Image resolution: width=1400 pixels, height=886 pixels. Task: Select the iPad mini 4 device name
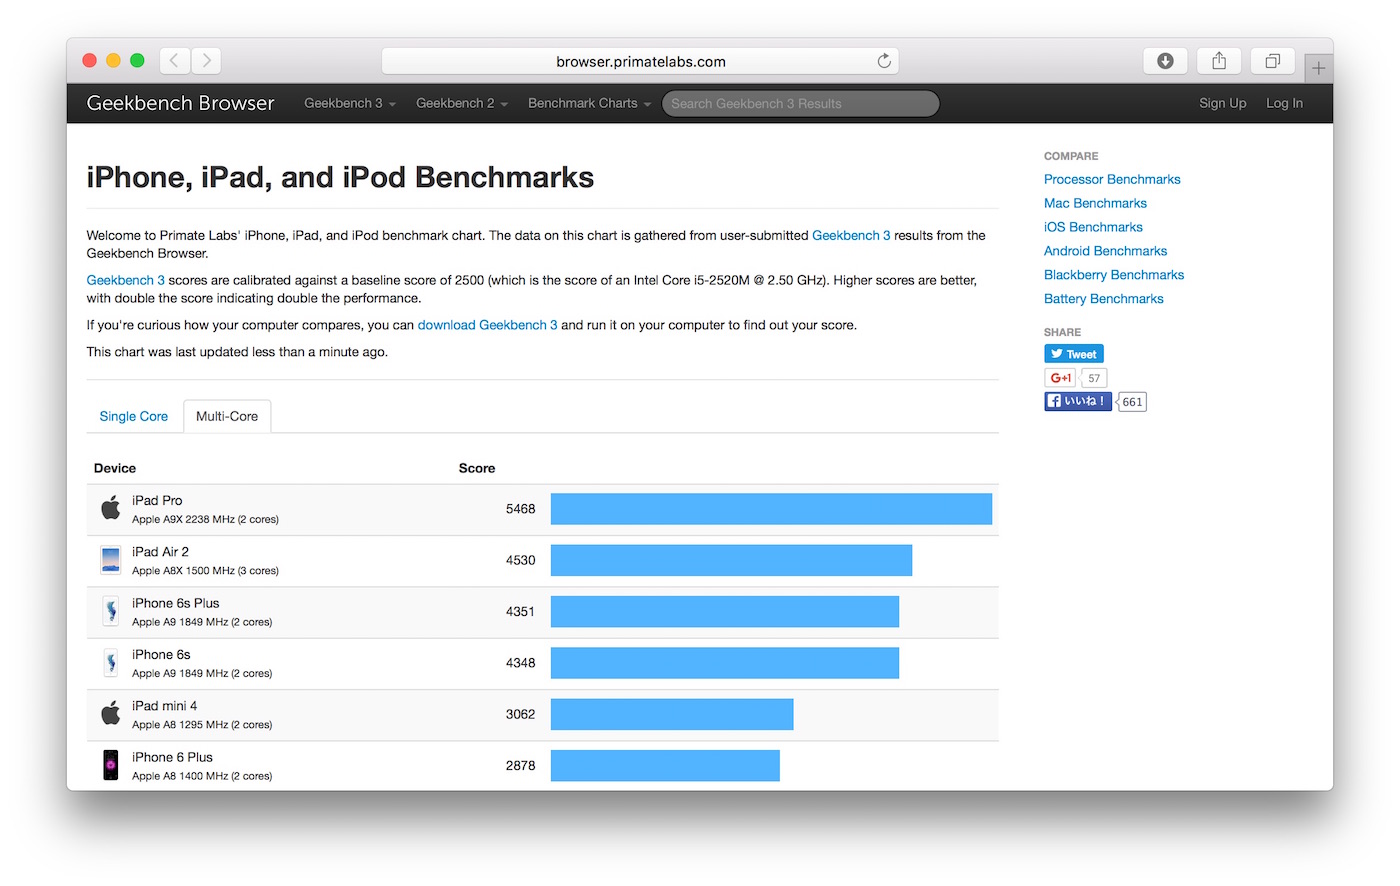point(164,705)
